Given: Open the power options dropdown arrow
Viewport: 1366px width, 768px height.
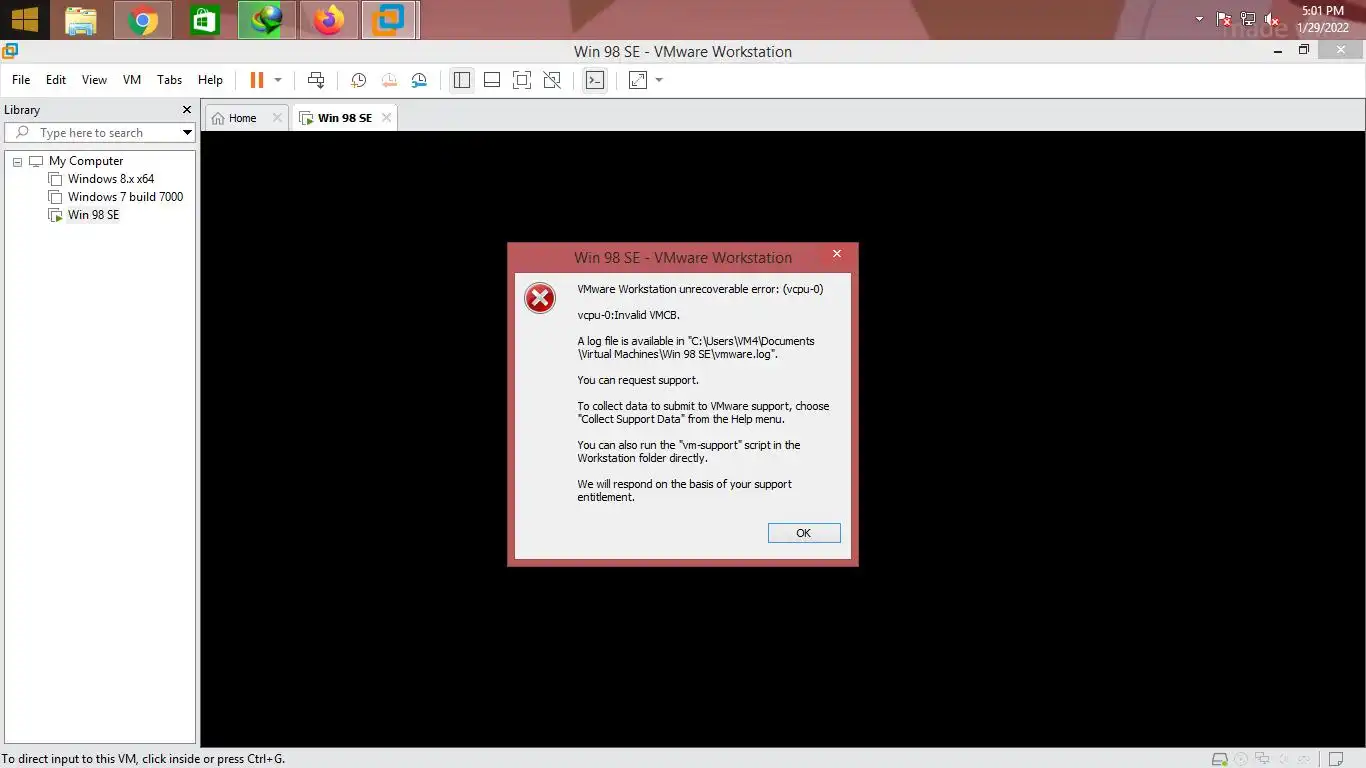Looking at the screenshot, I should point(278,80).
